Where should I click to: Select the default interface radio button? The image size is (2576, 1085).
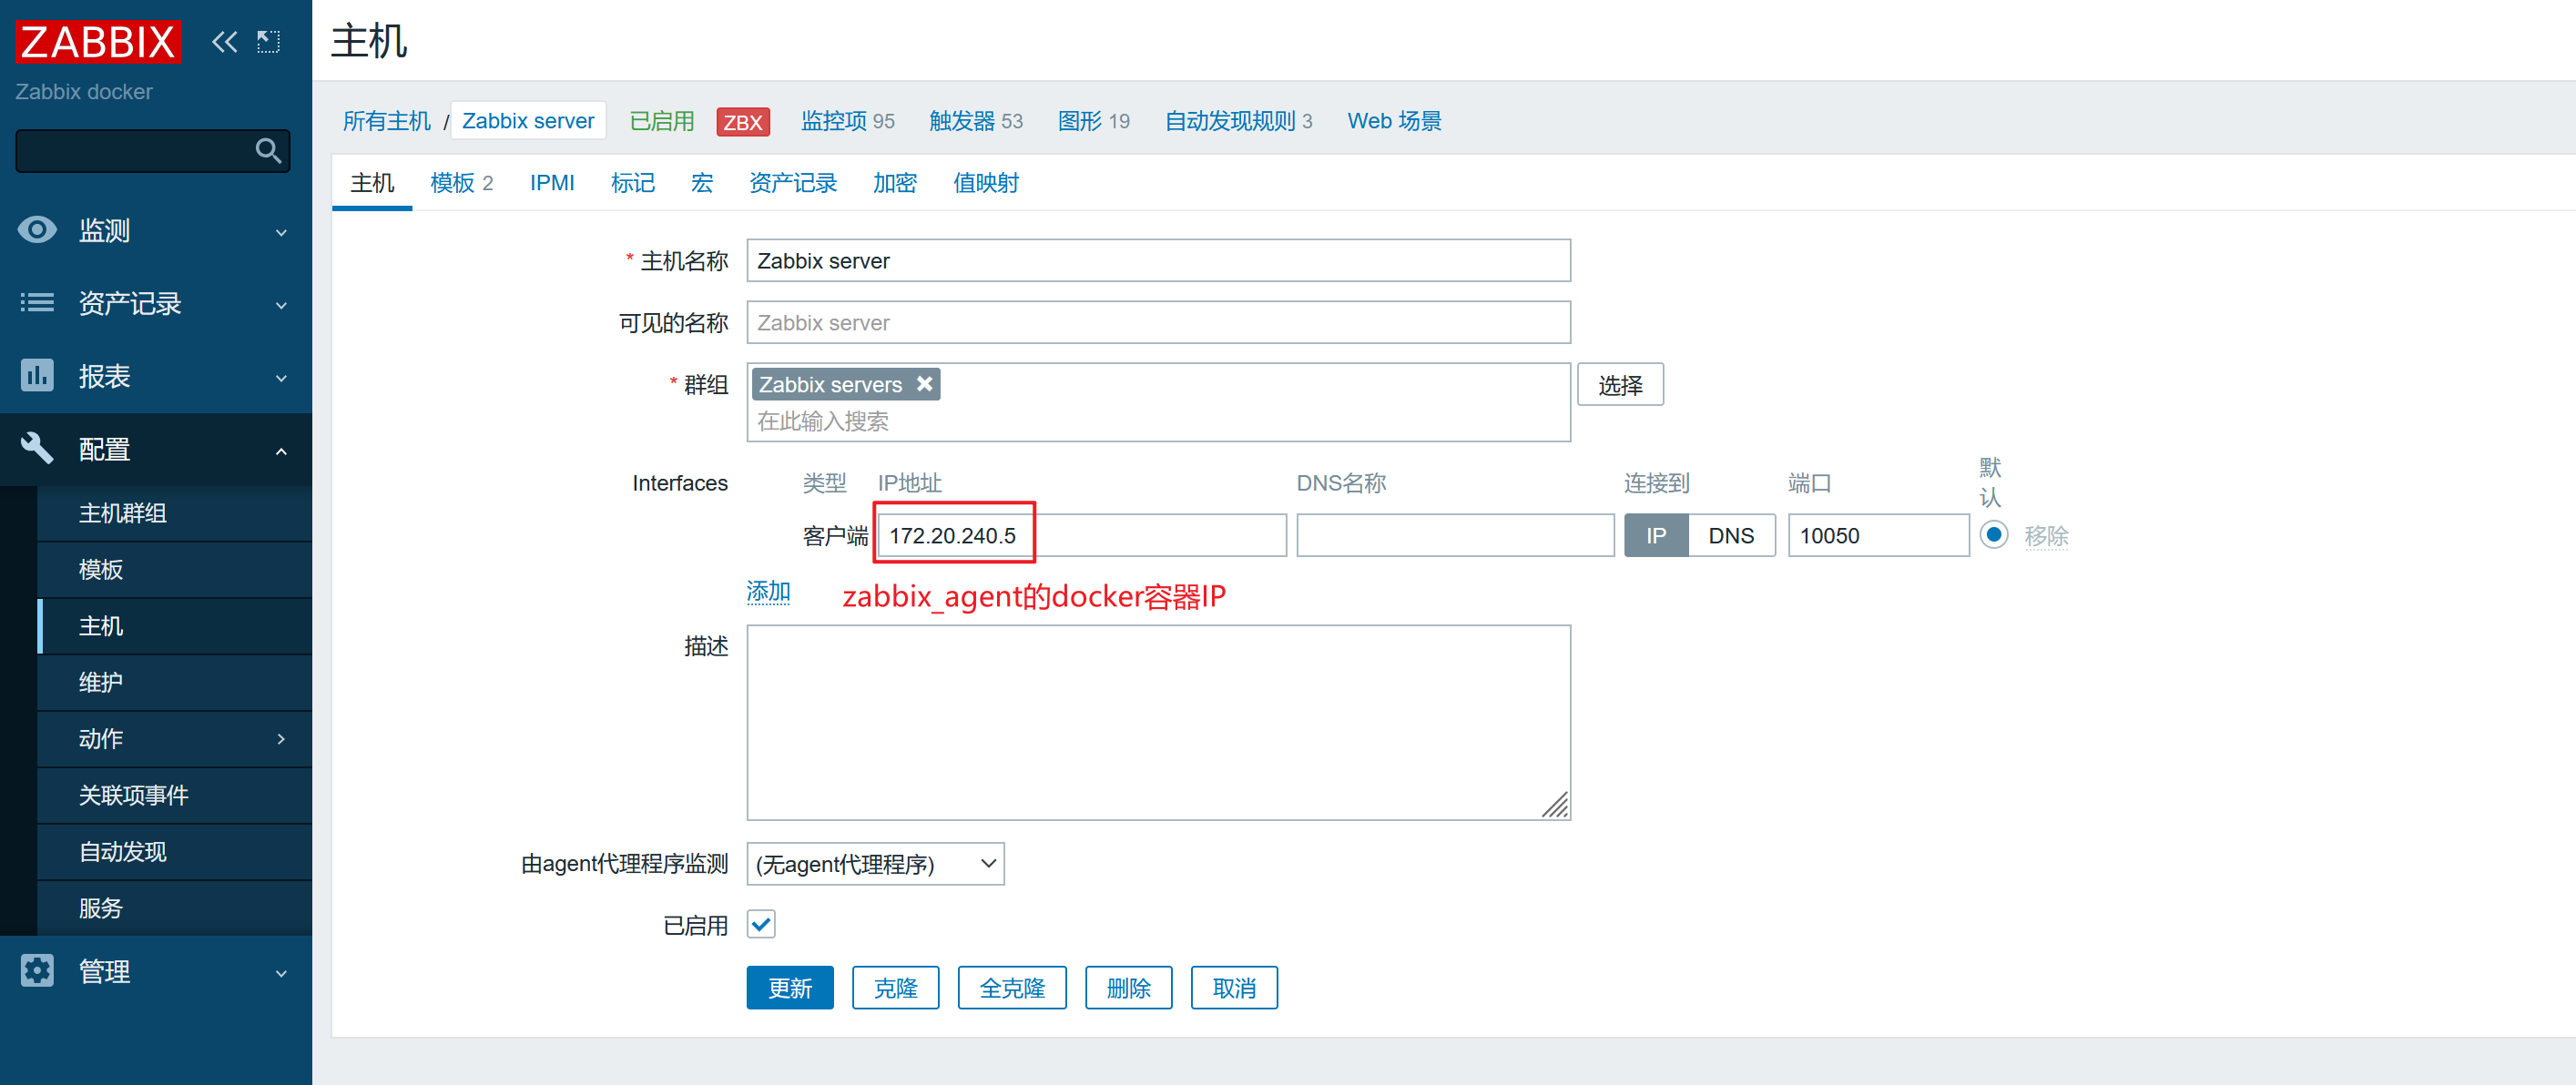[x=1993, y=535]
